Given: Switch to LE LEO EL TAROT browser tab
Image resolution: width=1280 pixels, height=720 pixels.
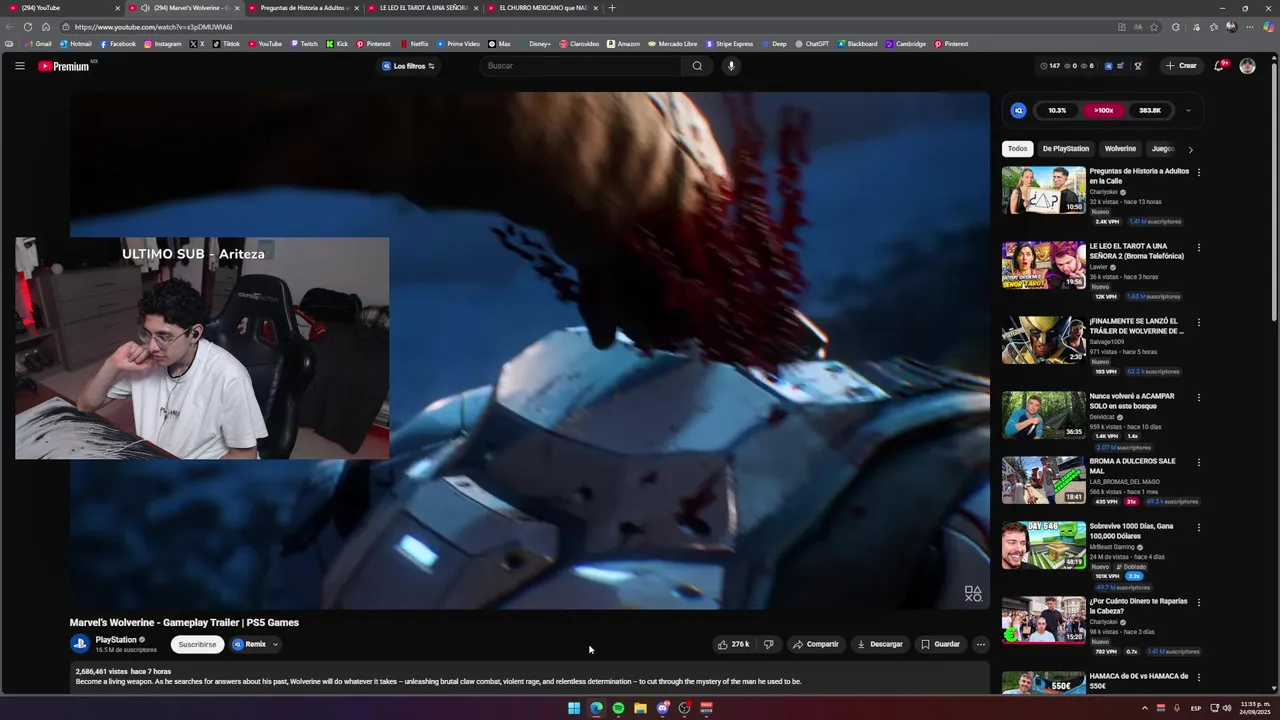Looking at the screenshot, I should pos(422,8).
